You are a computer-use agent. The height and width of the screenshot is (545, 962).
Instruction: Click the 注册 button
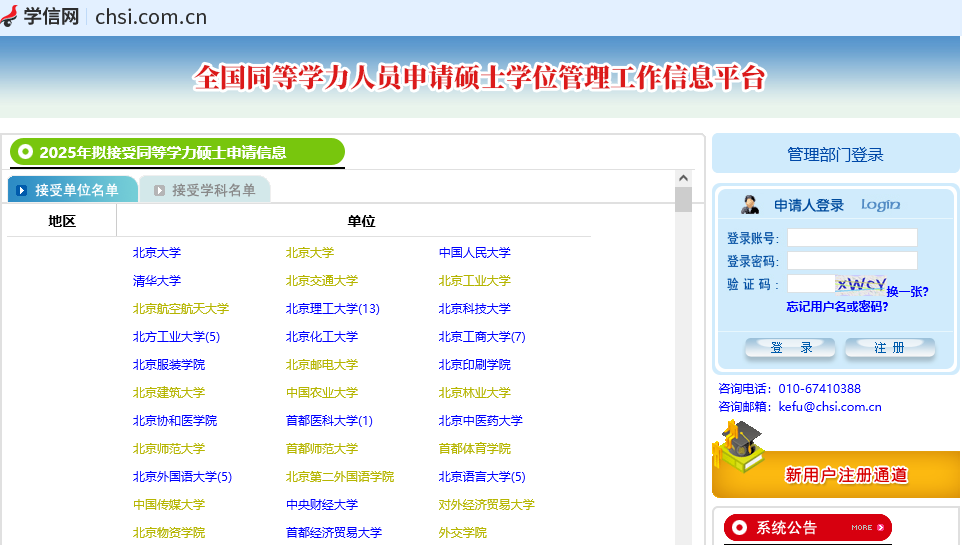(890, 348)
